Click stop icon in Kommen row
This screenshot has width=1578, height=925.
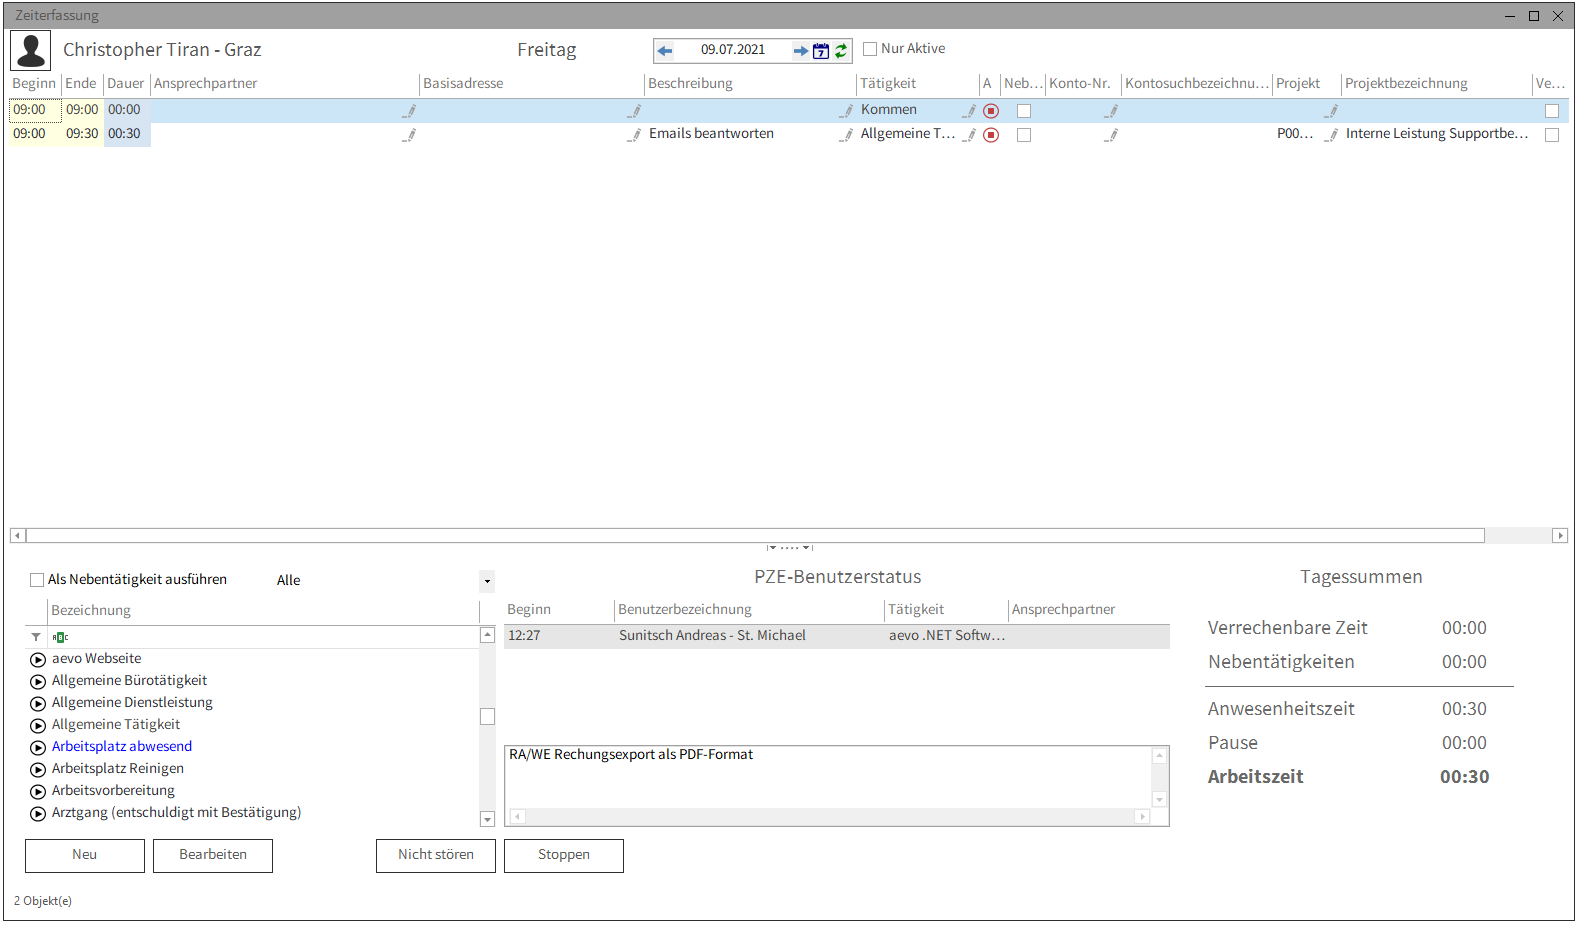[991, 111]
